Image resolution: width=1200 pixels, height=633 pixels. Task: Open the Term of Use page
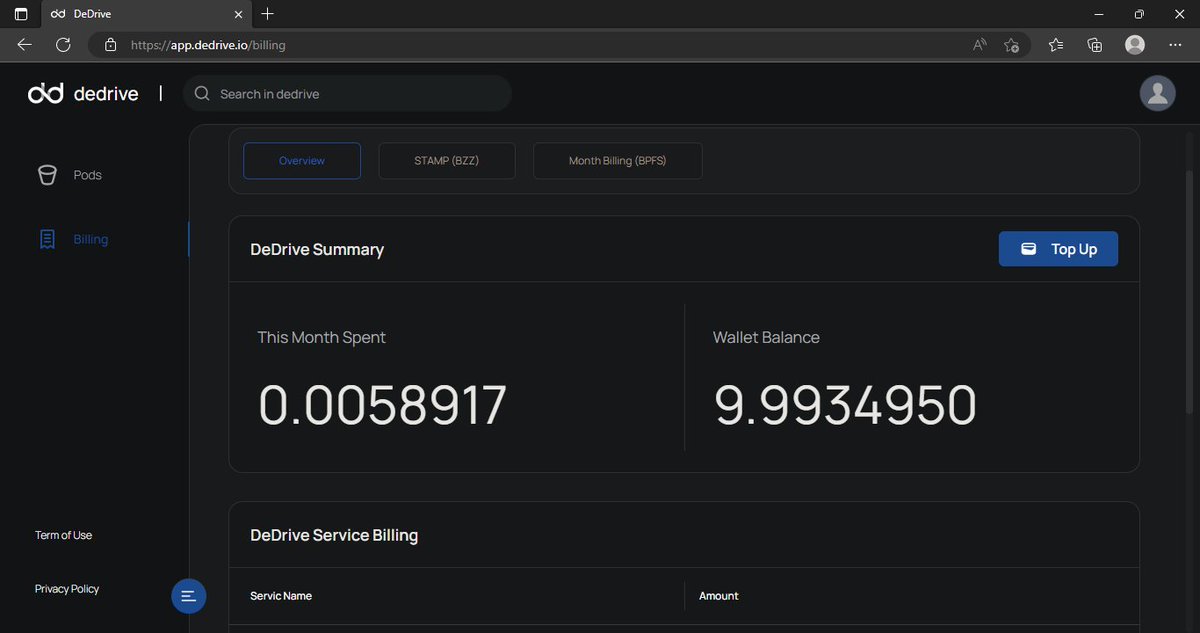pos(63,535)
